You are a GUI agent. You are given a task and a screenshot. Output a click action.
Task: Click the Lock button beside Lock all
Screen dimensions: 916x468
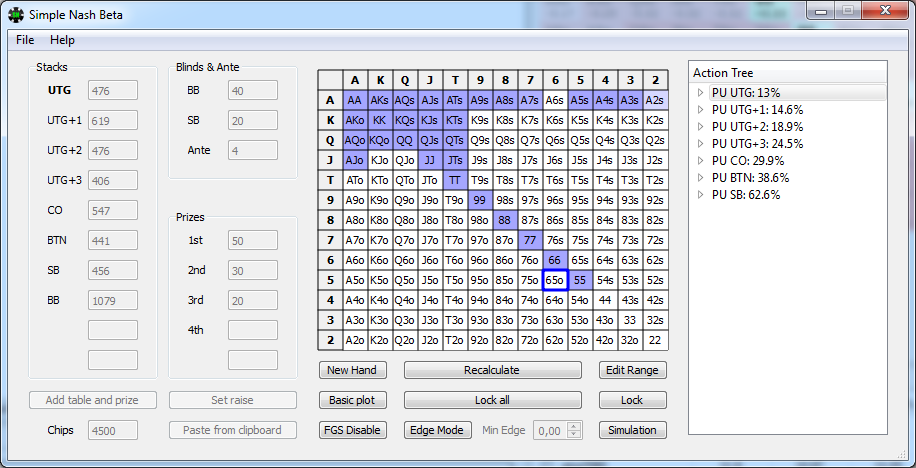[632, 400]
